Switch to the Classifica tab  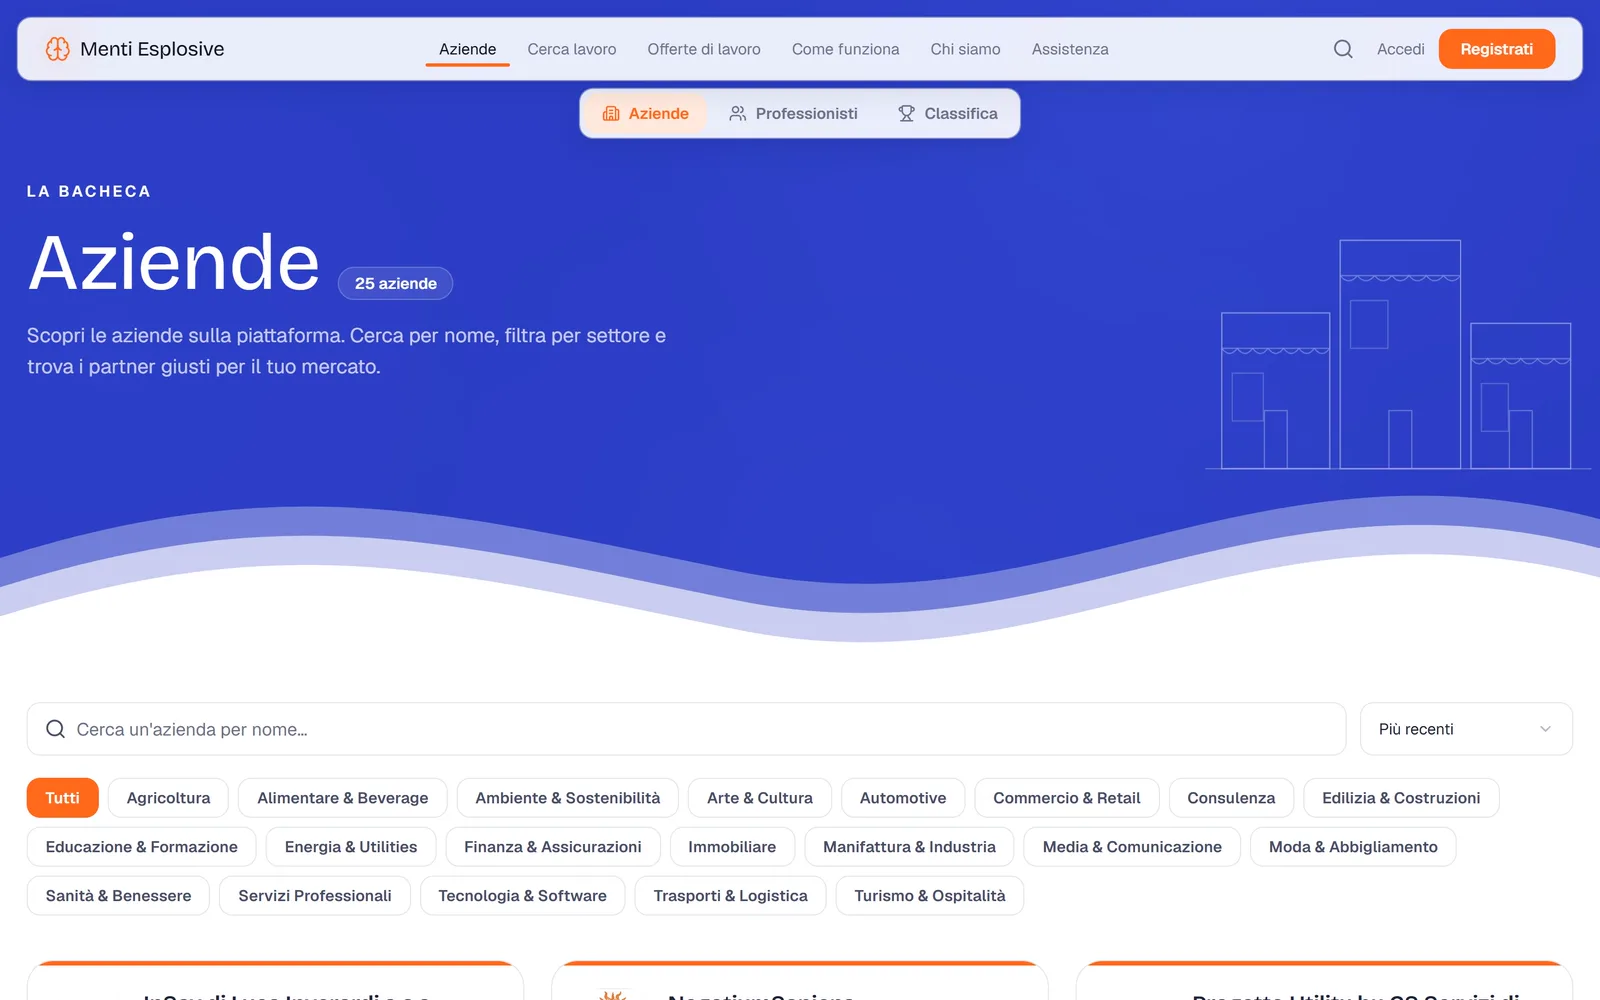tap(948, 114)
